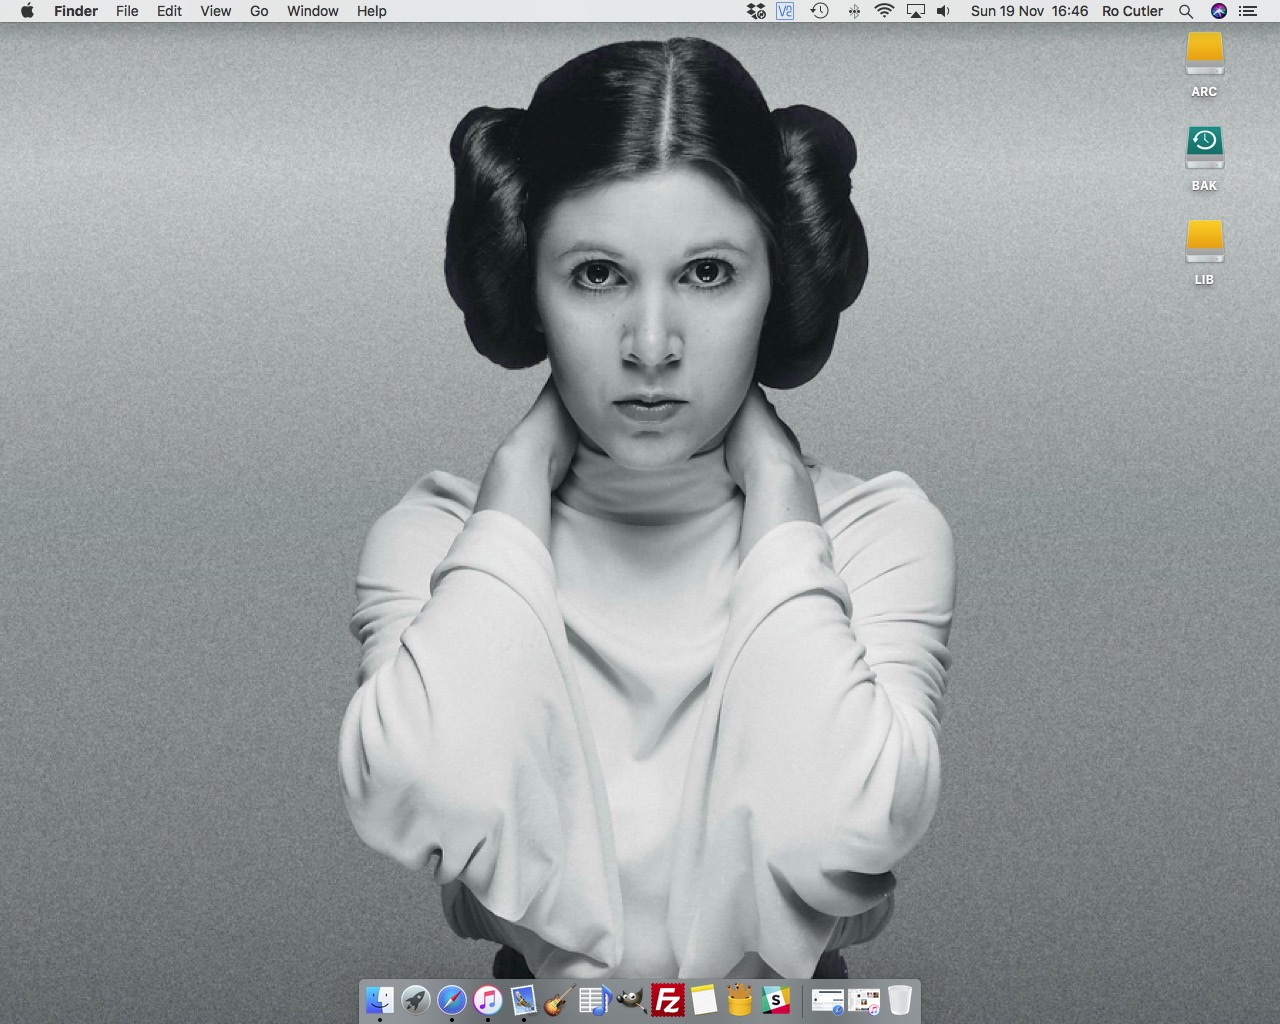
Task: Launch Launchpad from the Dock
Action: tap(416, 999)
